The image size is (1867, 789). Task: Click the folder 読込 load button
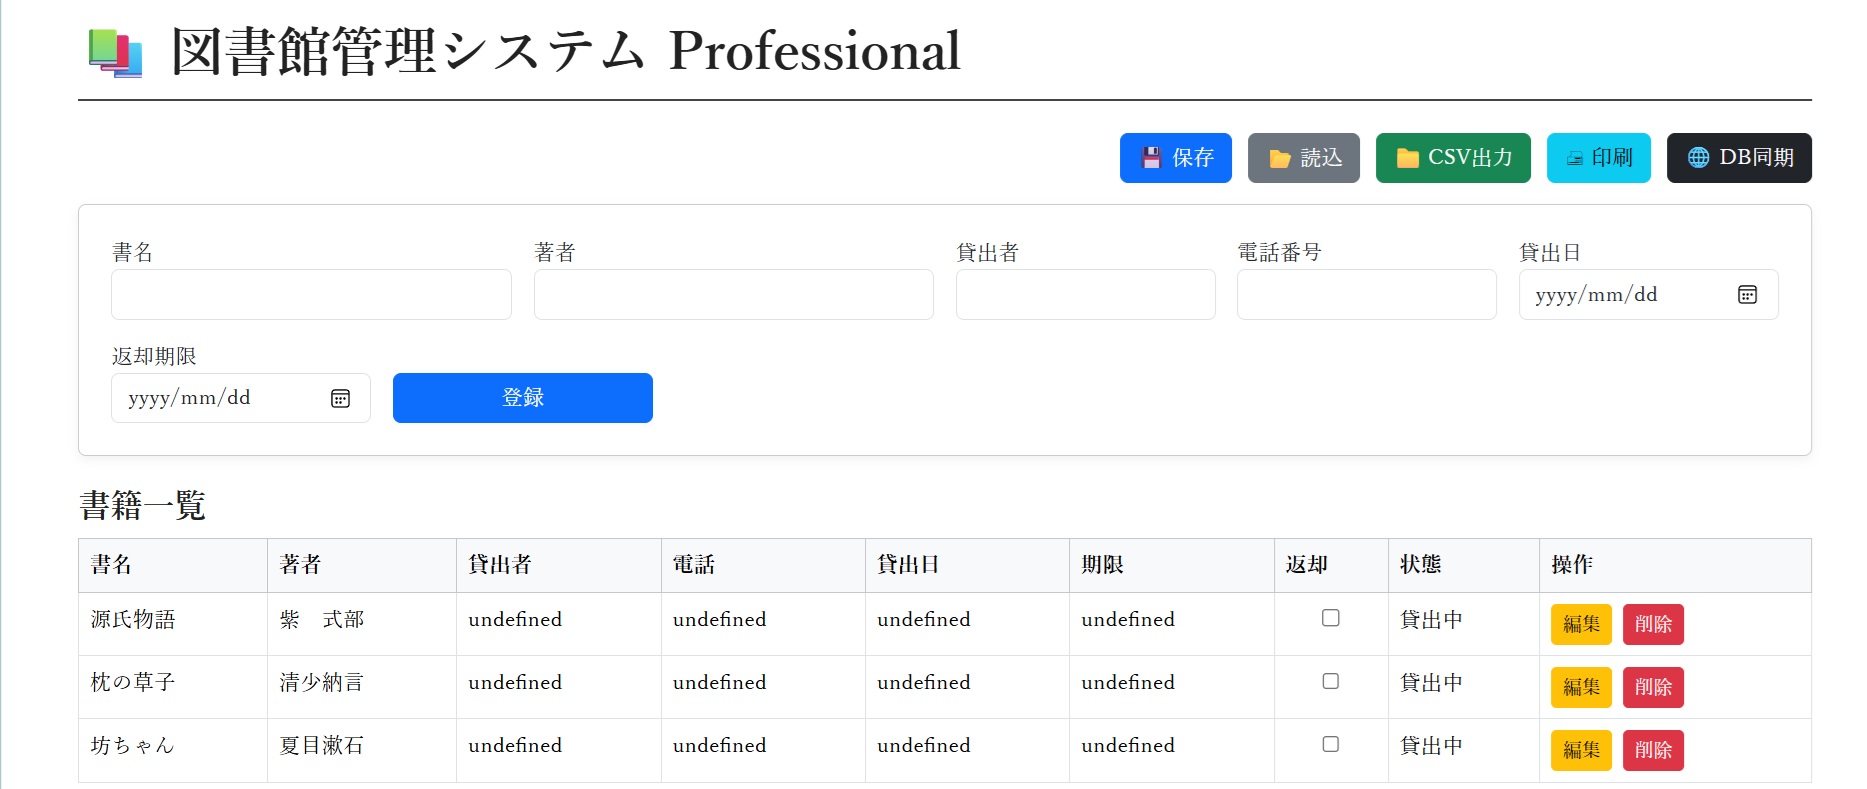click(1303, 158)
